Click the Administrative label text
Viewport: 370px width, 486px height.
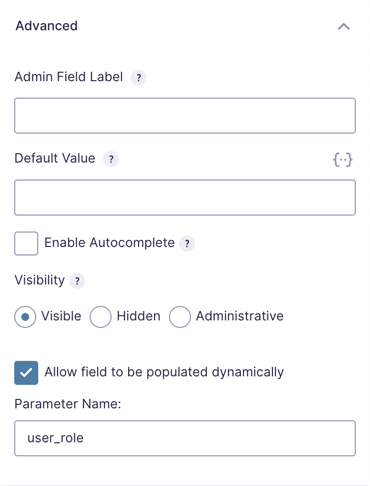[240, 316]
